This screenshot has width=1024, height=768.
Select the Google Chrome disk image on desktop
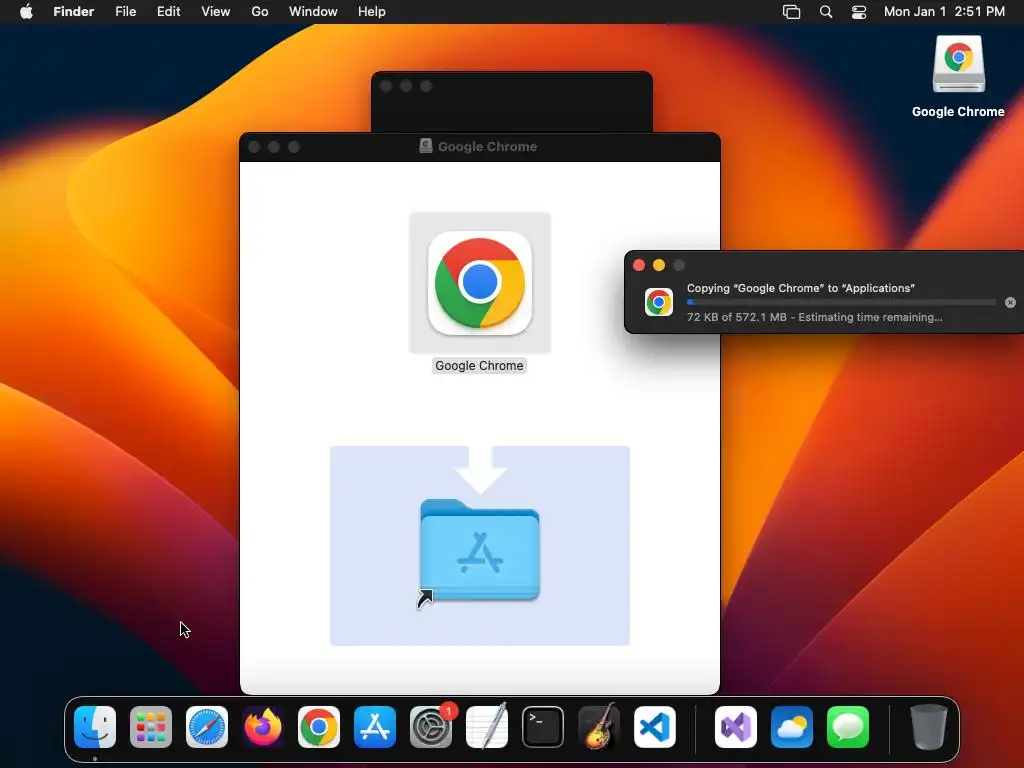(958, 64)
